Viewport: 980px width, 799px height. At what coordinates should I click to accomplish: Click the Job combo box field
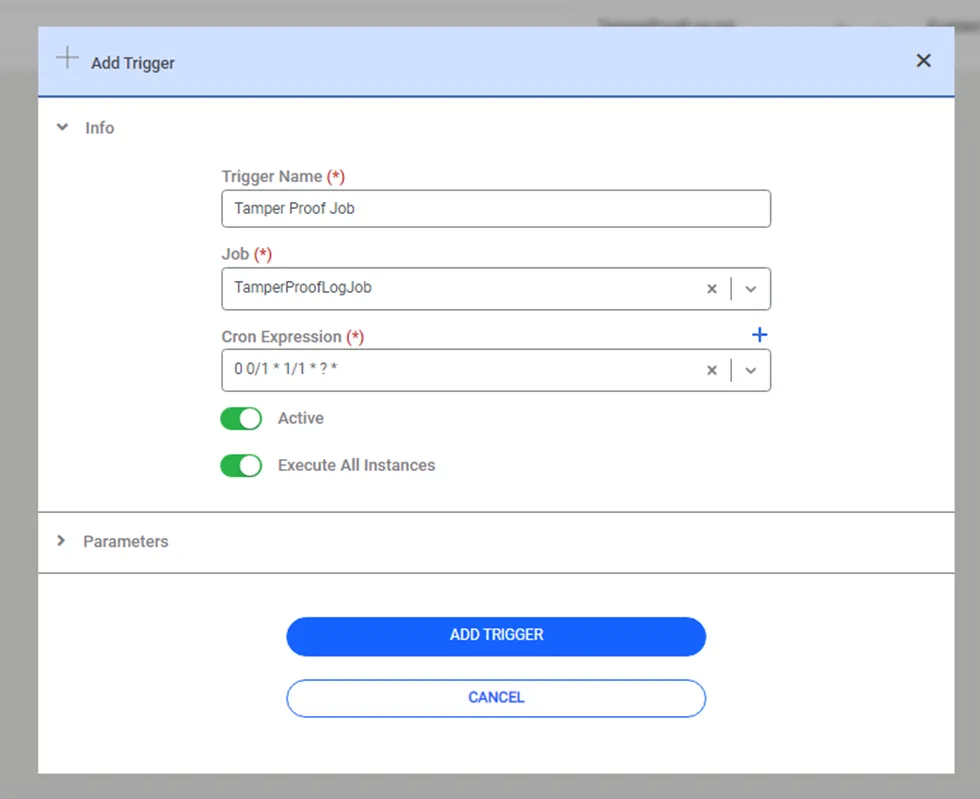(496, 289)
